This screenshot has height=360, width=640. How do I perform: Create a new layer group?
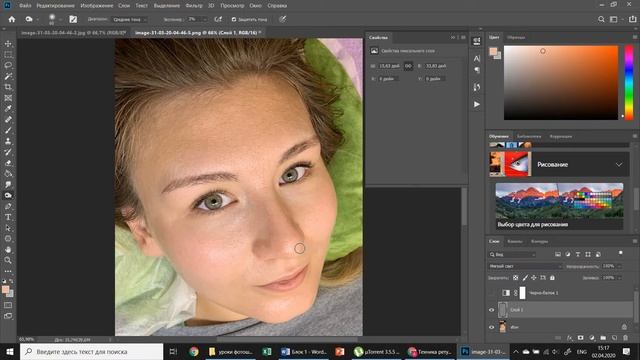603,338
